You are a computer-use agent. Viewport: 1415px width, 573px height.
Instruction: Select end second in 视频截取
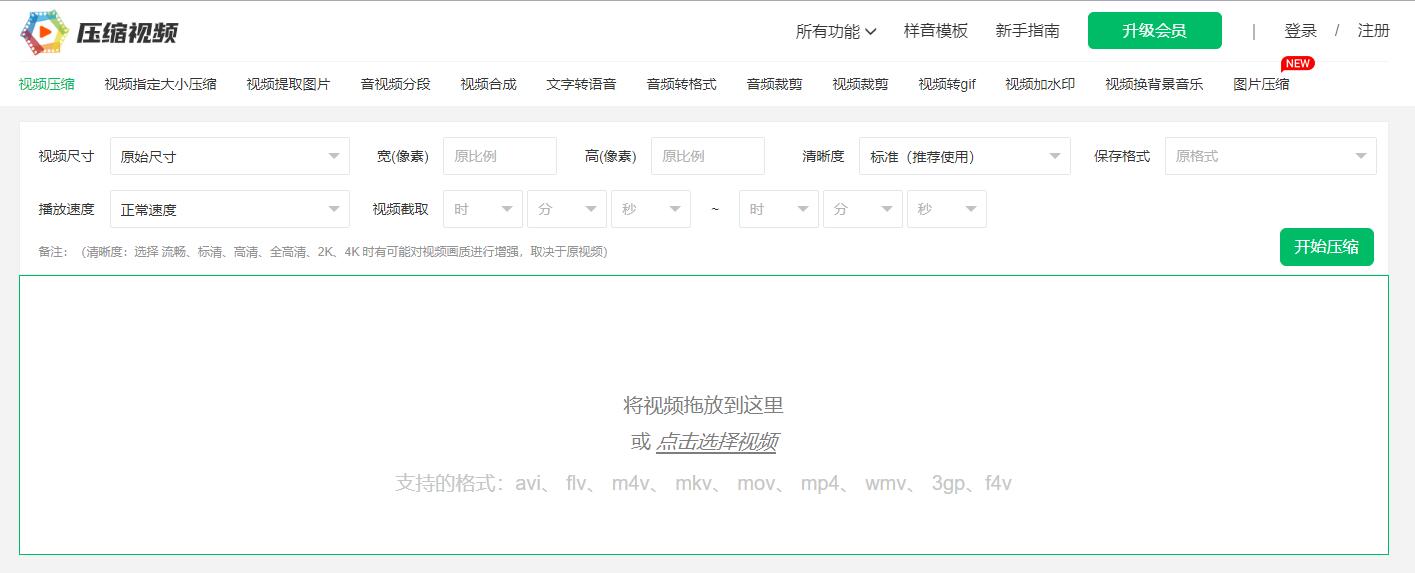946,210
